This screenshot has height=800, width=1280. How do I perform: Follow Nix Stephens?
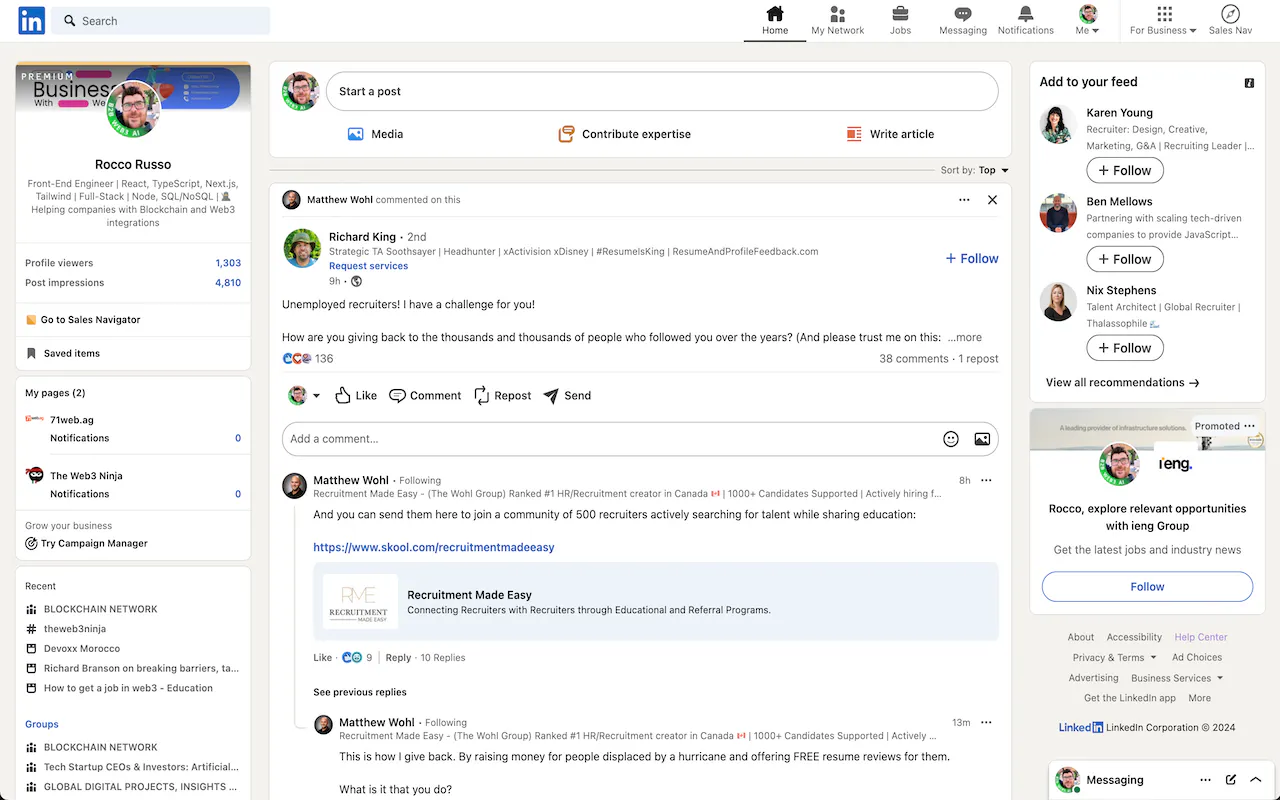tap(1125, 348)
